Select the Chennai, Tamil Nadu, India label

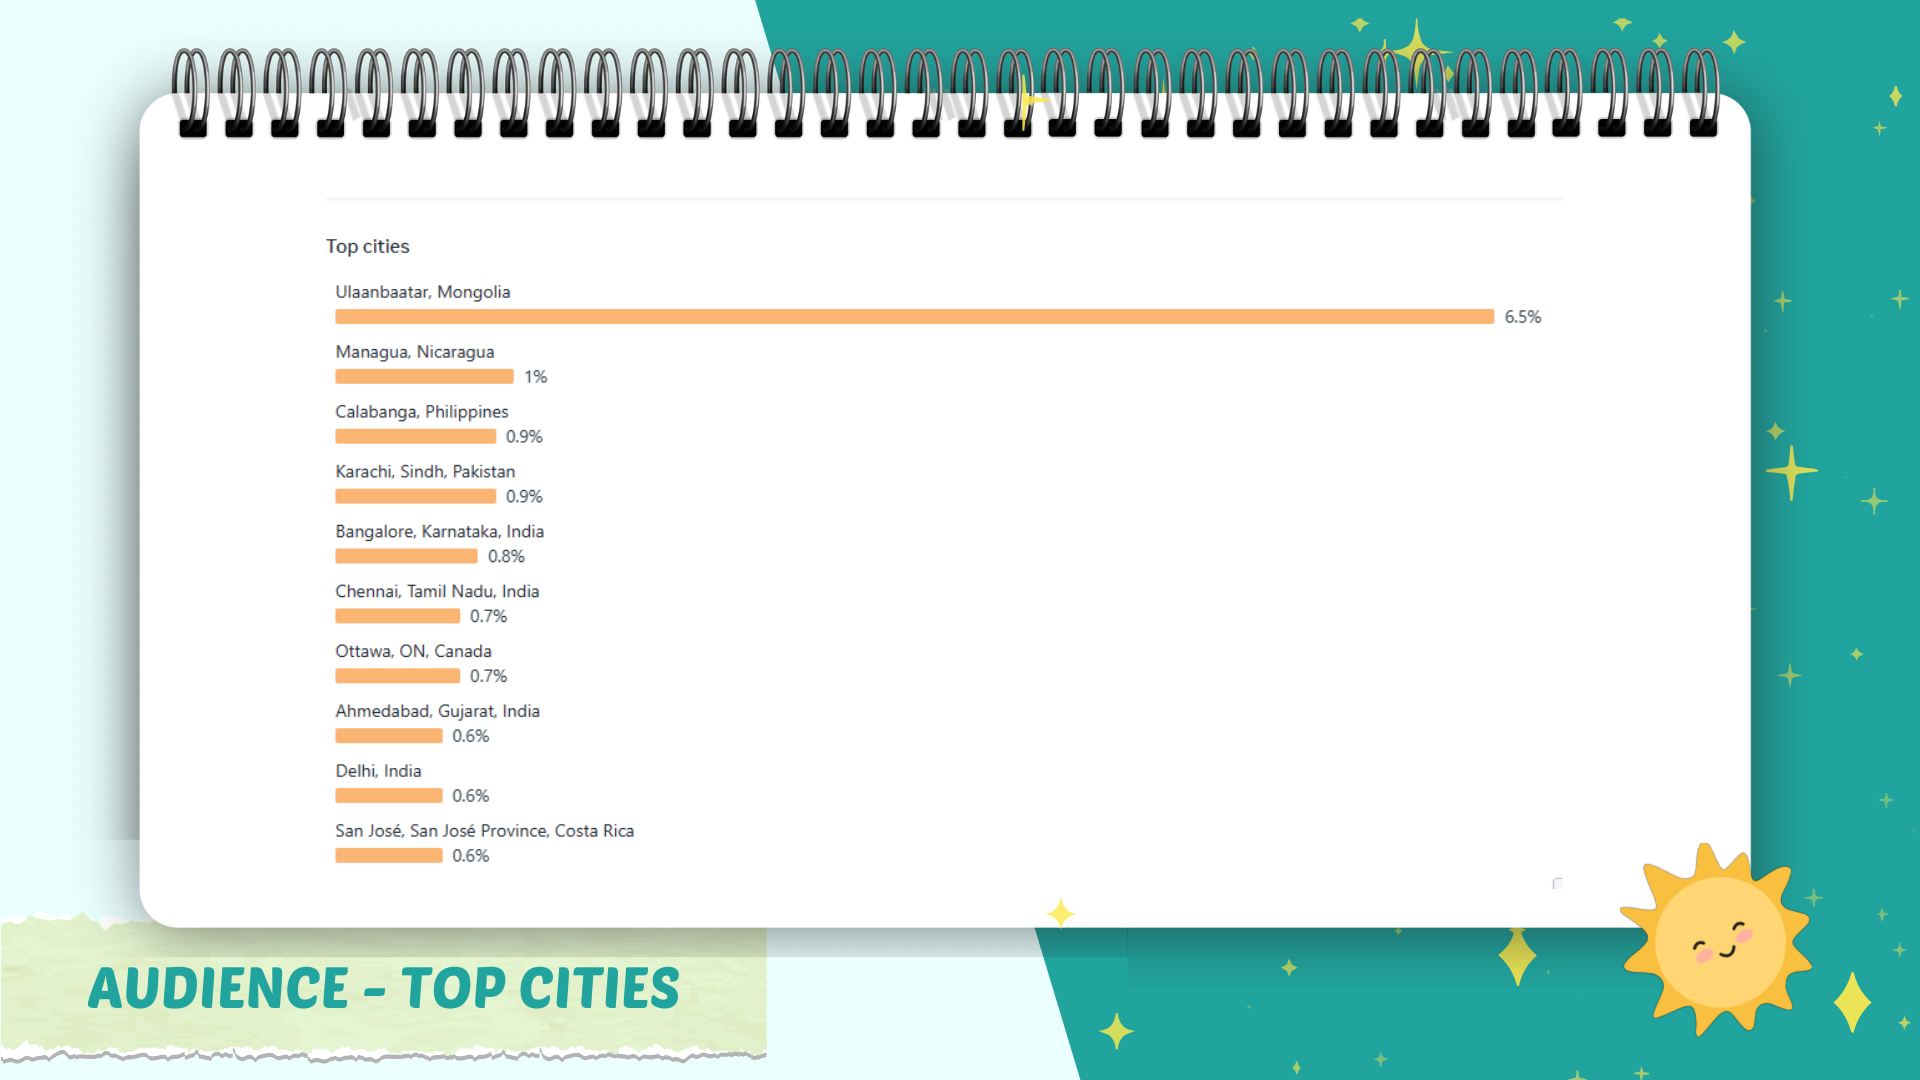[437, 592]
